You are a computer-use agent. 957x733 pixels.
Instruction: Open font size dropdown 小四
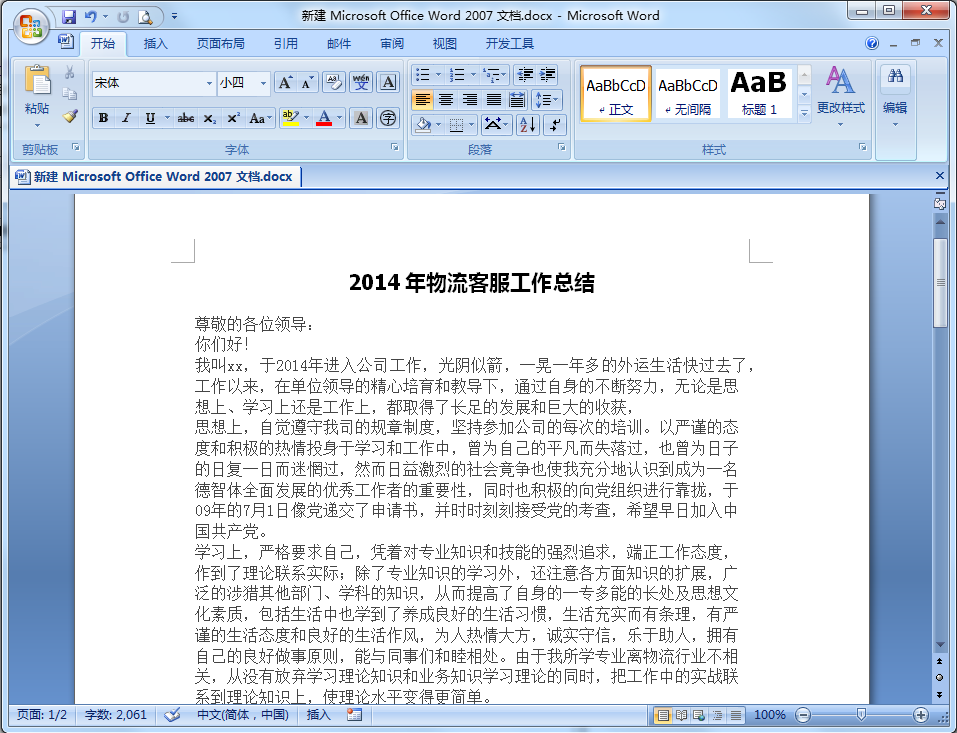[x=263, y=83]
